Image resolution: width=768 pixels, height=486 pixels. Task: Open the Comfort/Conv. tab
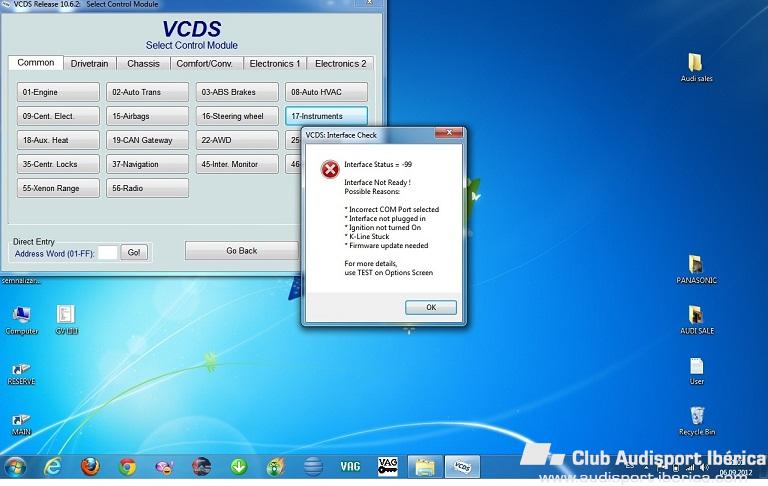[204, 64]
